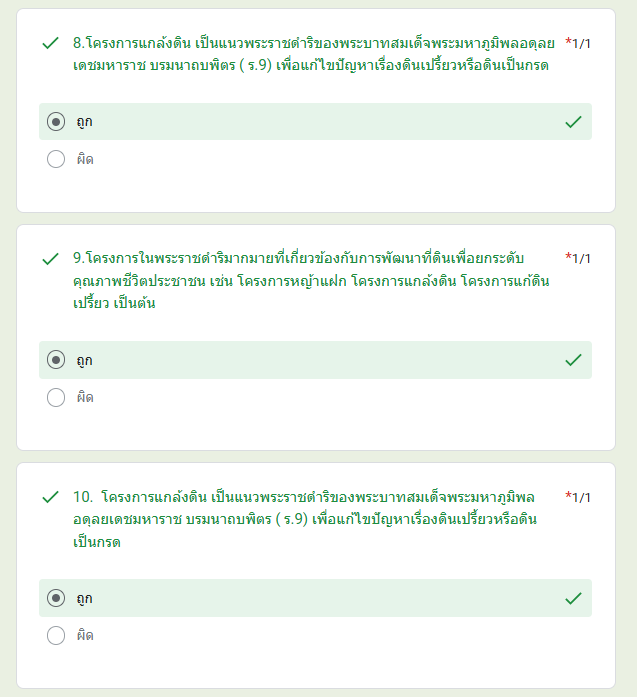The width and height of the screenshot is (637, 697).
Task: Click the question 9 title about โครงการหญ้าแฝก
Action: tap(311, 281)
